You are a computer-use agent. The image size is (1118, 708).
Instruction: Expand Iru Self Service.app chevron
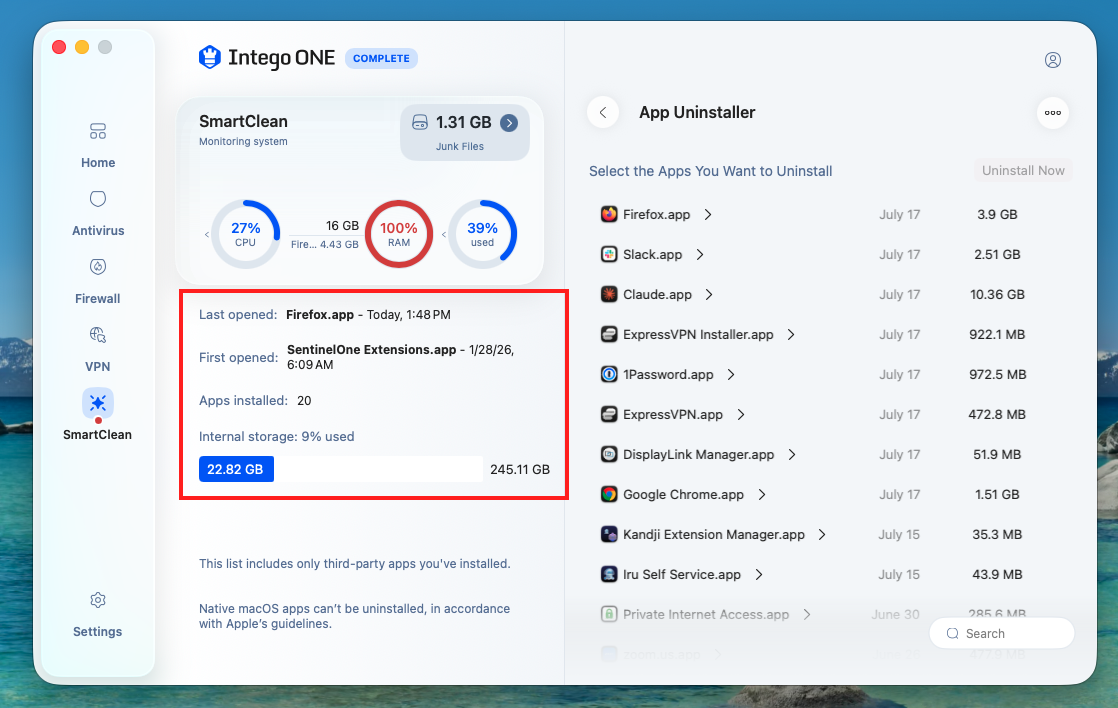[x=759, y=574]
